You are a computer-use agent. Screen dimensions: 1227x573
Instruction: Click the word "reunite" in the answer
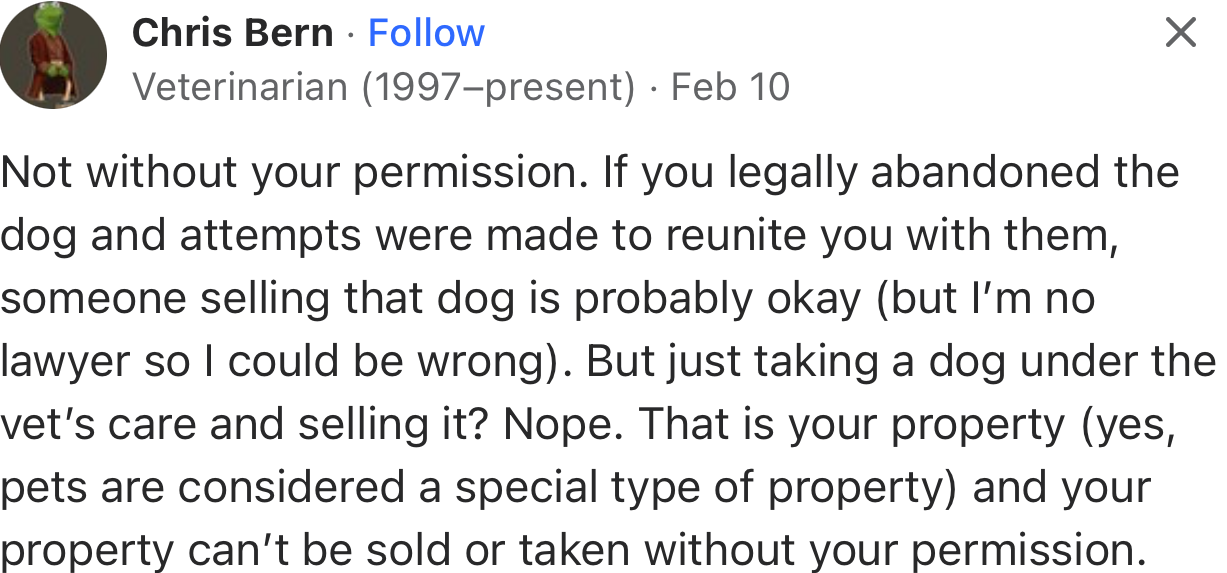(x=732, y=236)
